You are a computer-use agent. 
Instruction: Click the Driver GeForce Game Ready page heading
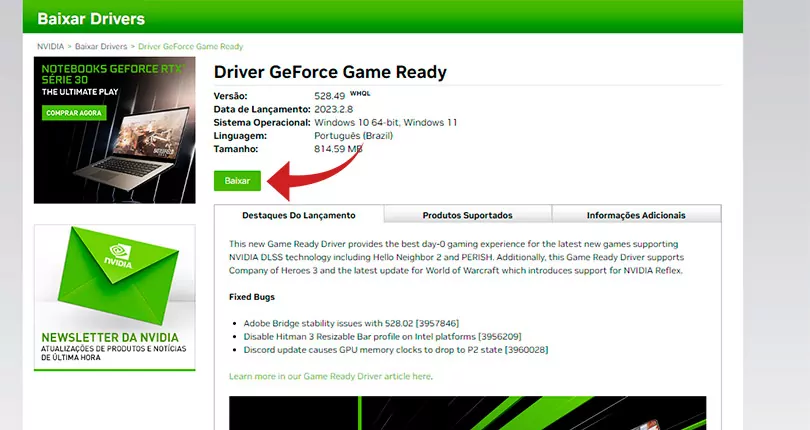[330, 72]
